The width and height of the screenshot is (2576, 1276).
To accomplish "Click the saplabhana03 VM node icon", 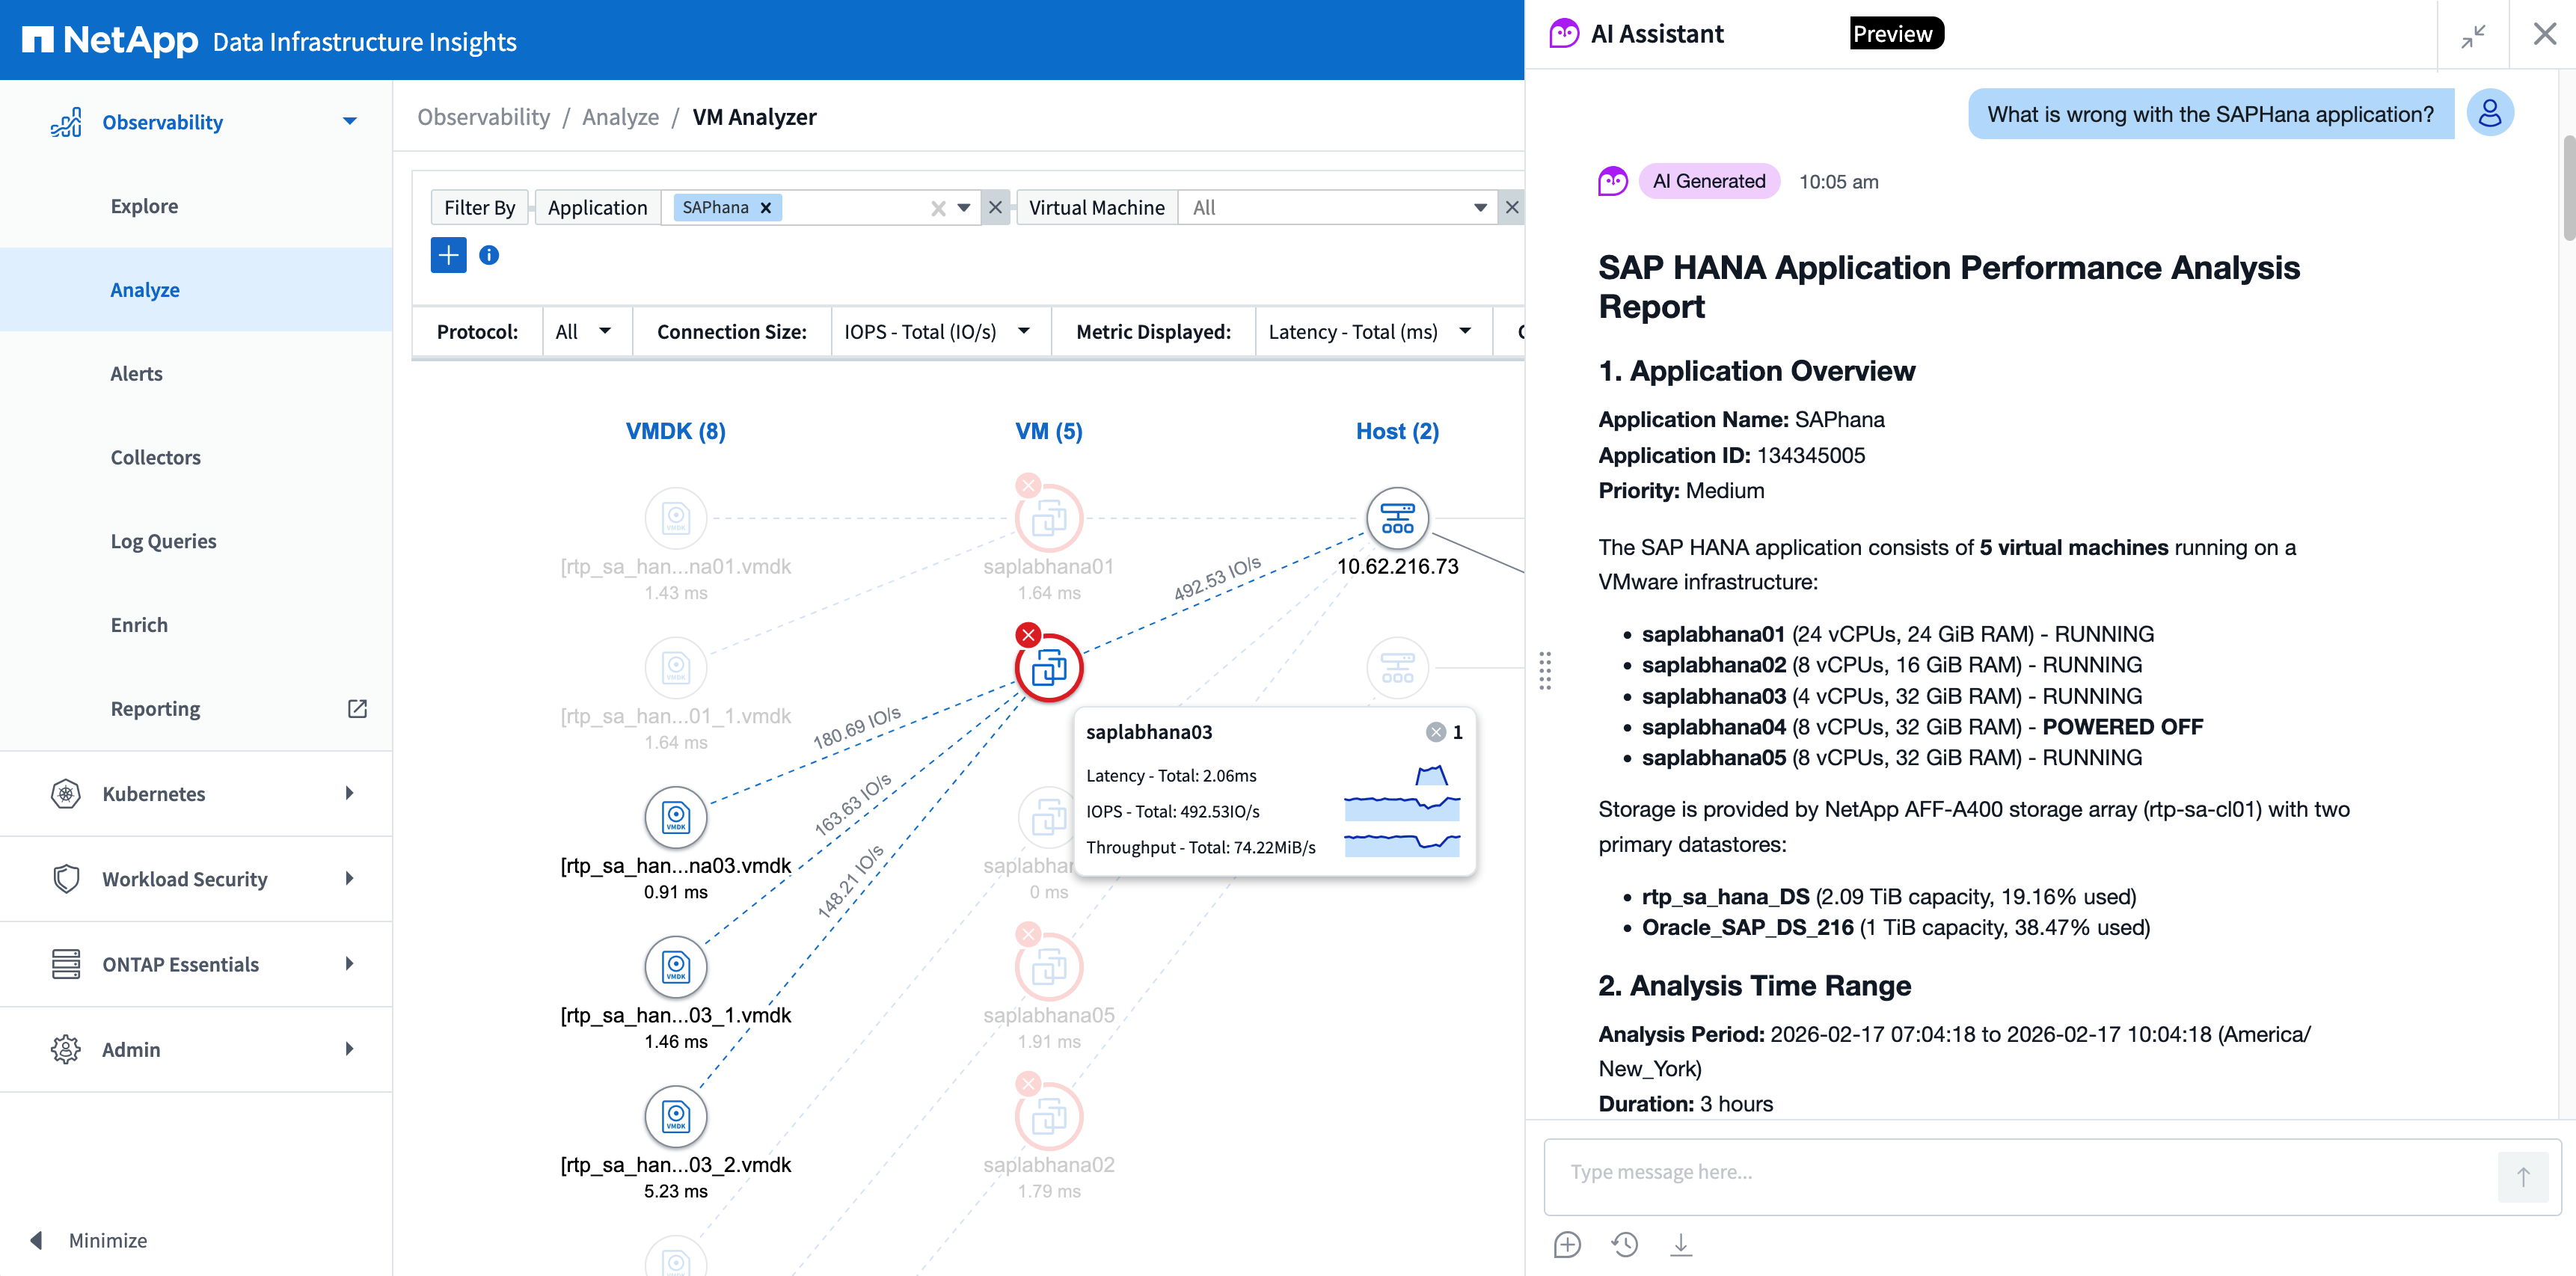I will click(1048, 667).
